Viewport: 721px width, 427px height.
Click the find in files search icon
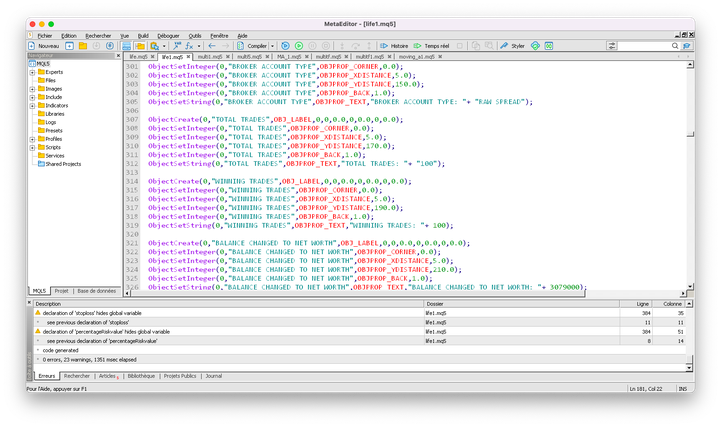point(154,46)
